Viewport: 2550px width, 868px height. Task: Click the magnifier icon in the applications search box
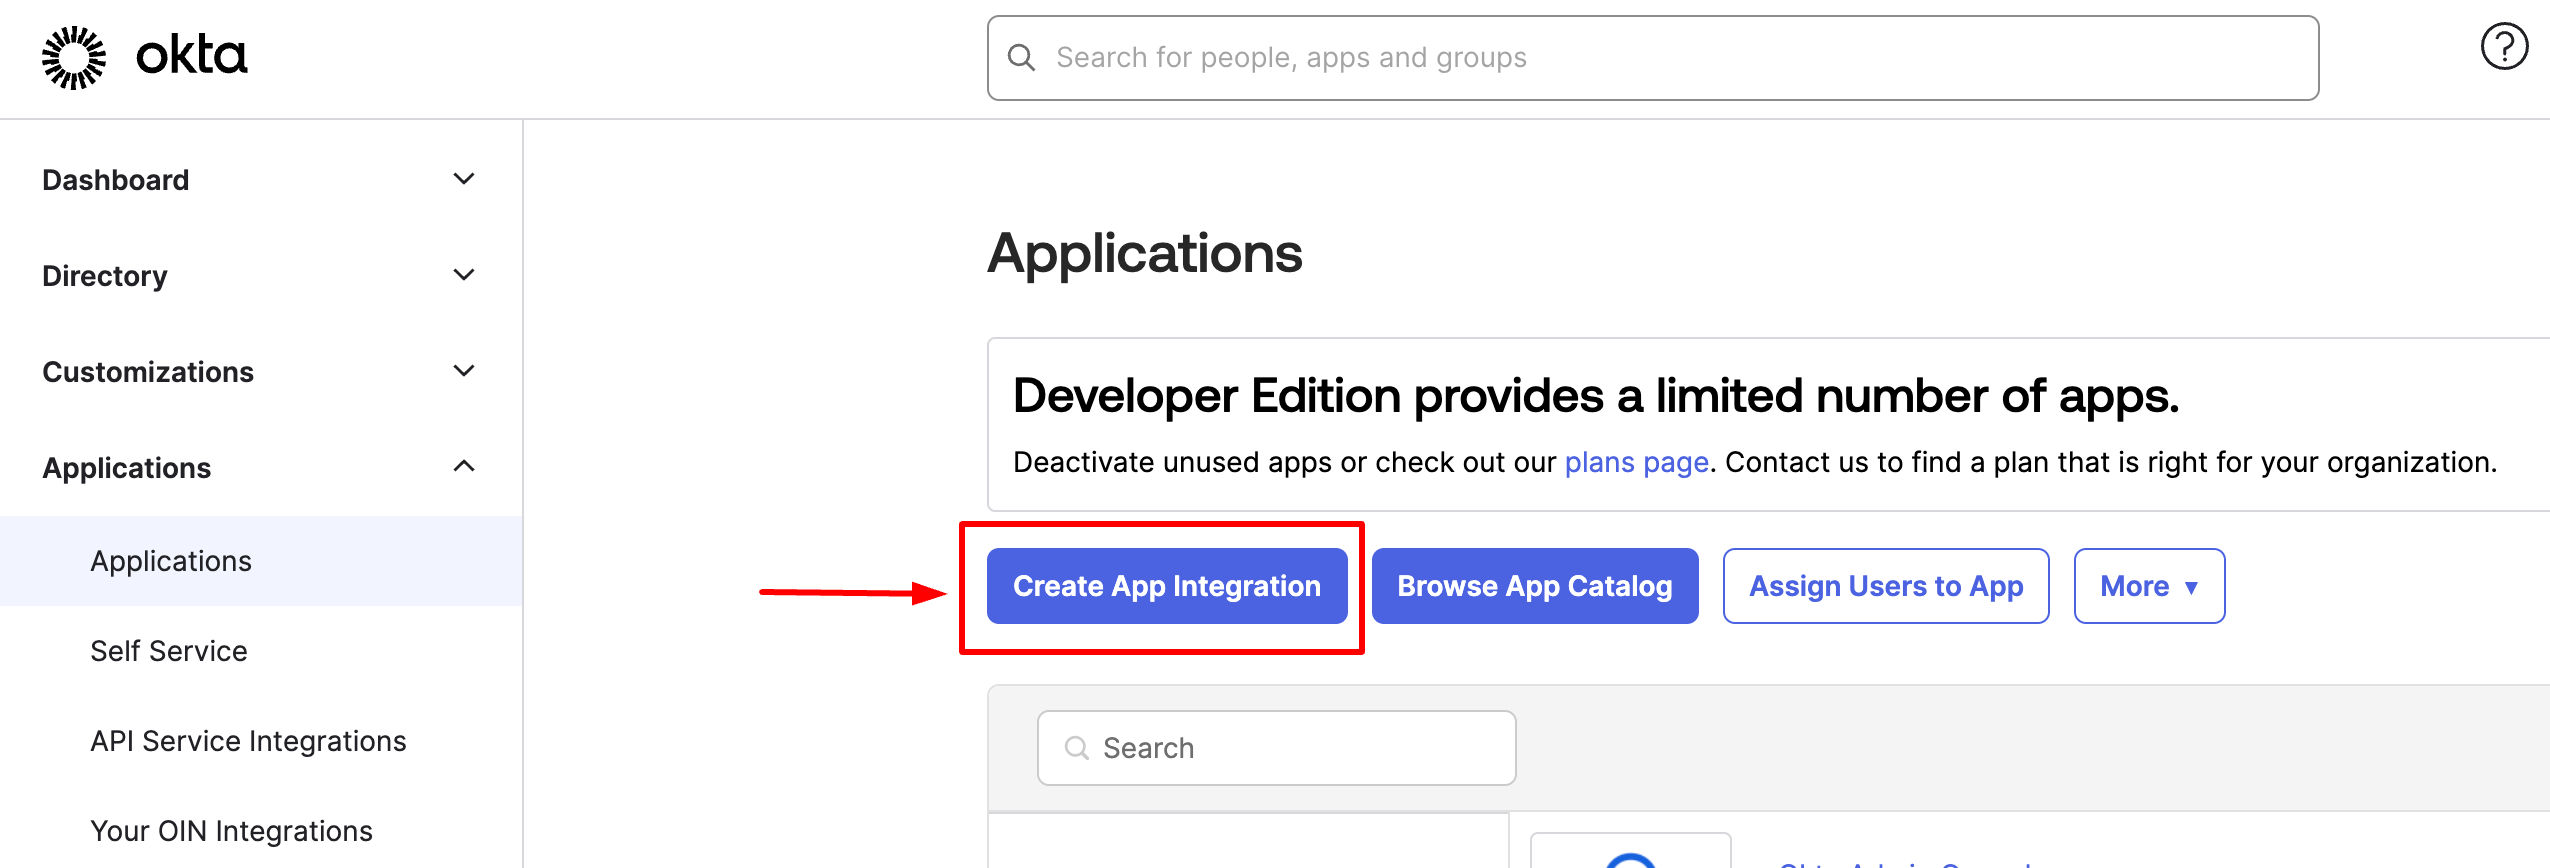(x=1076, y=748)
